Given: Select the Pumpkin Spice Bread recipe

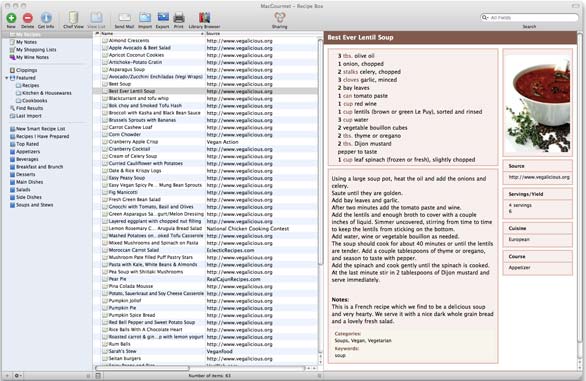Looking at the screenshot, I should coord(205,315).
